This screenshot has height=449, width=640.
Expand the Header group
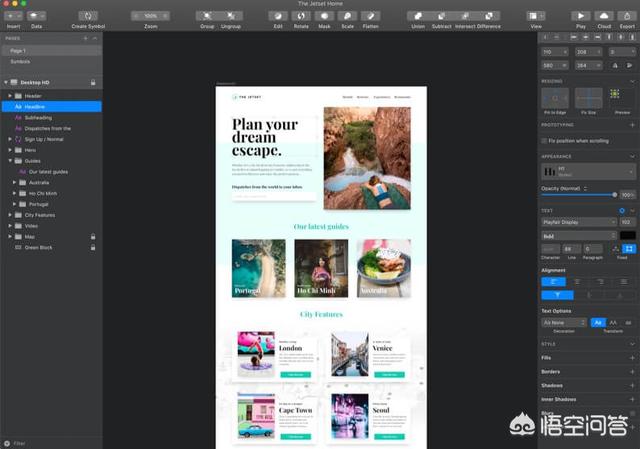10,96
